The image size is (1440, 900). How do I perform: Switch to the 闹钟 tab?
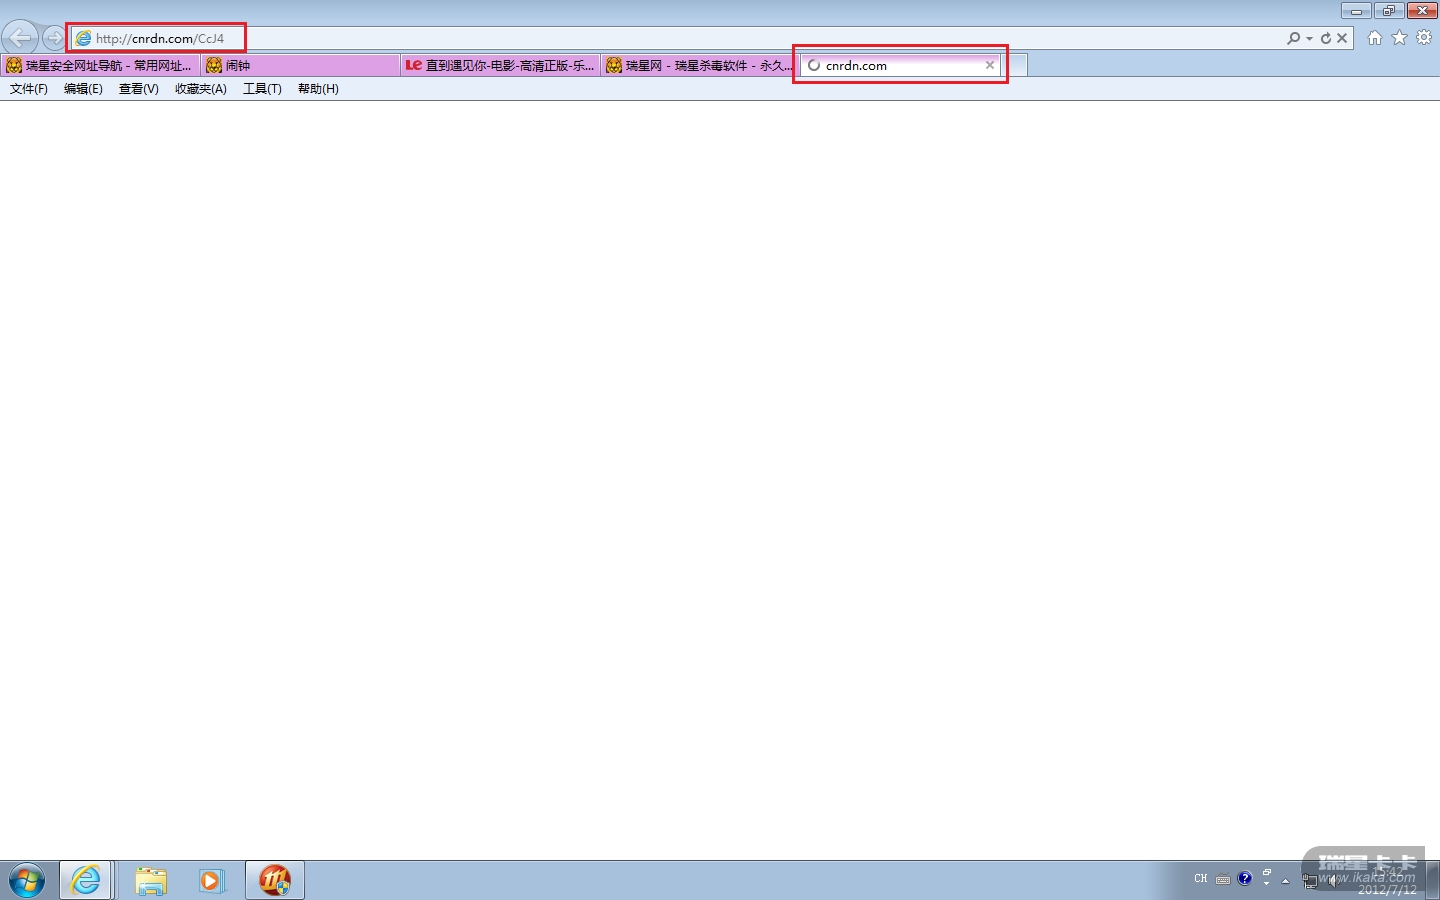[300, 65]
